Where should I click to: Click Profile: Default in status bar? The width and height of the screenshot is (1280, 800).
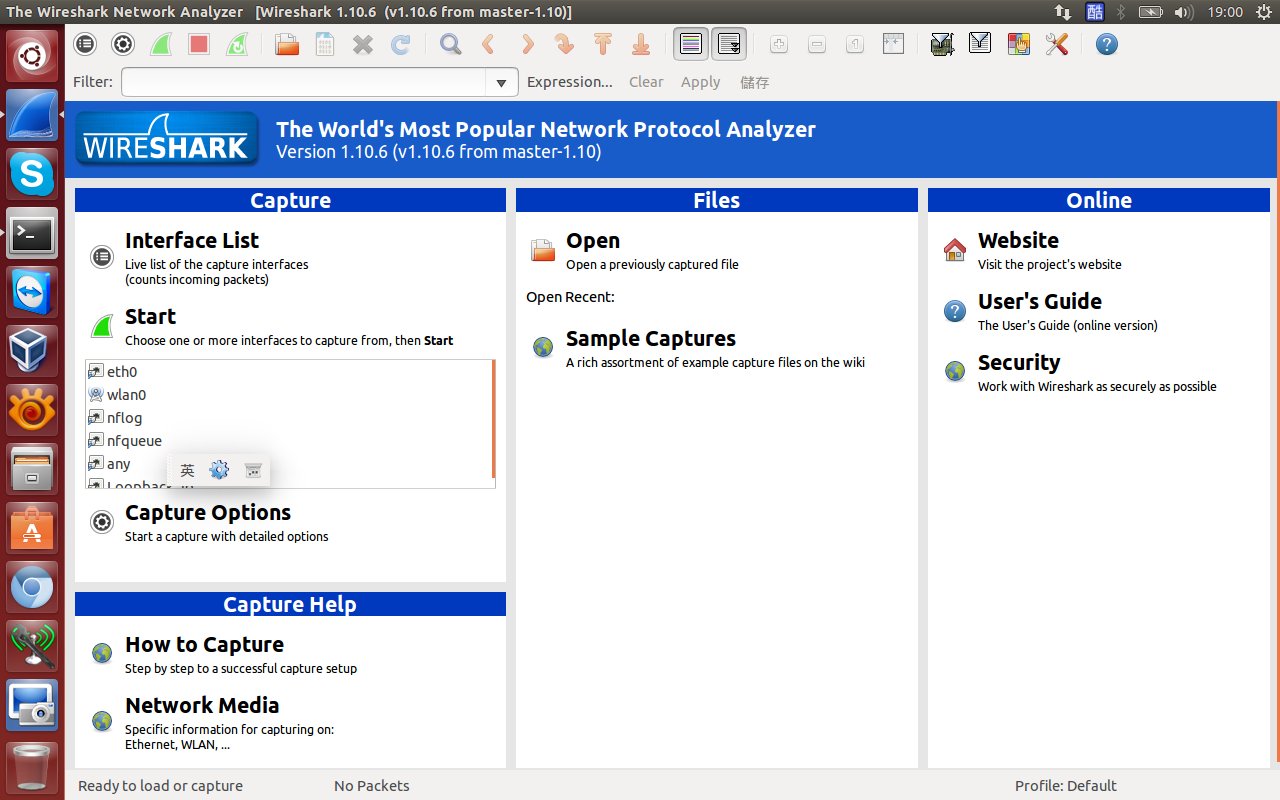pos(1066,785)
